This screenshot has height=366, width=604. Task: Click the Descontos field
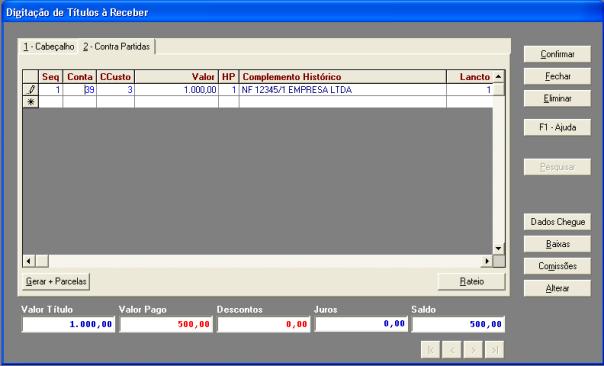coord(263,324)
